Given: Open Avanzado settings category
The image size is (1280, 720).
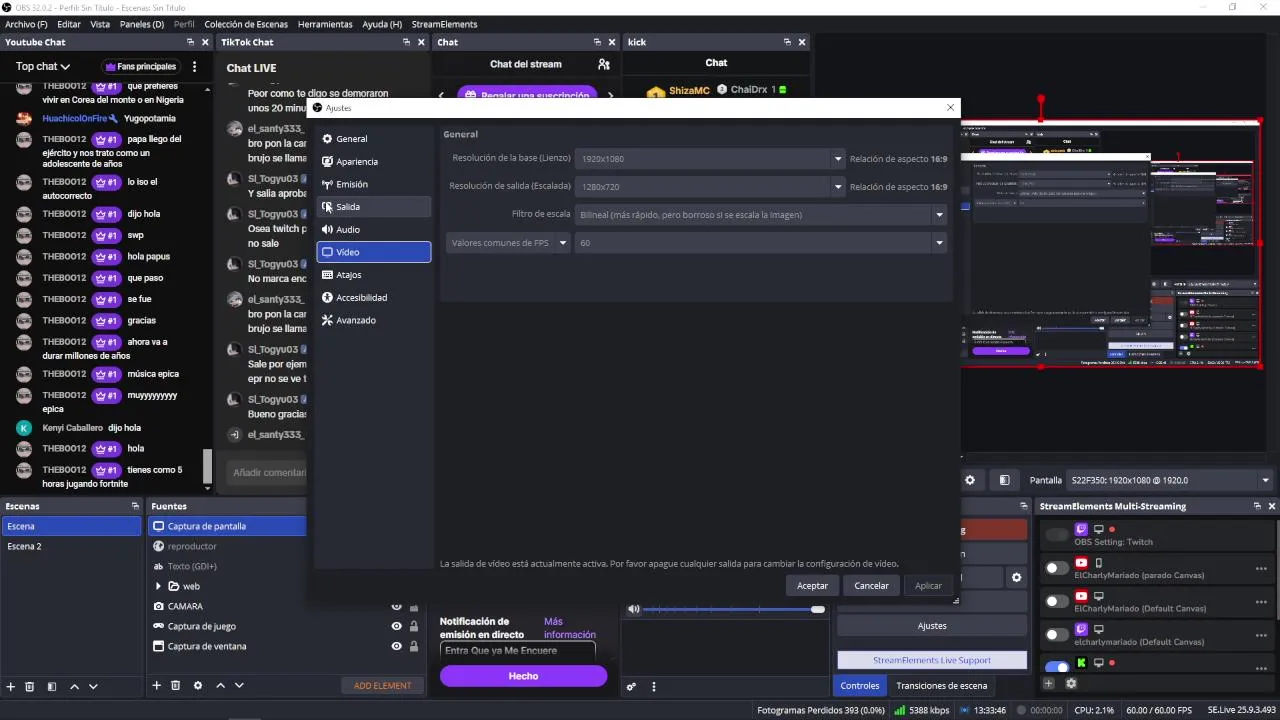Looking at the screenshot, I should [x=374, y=320].
